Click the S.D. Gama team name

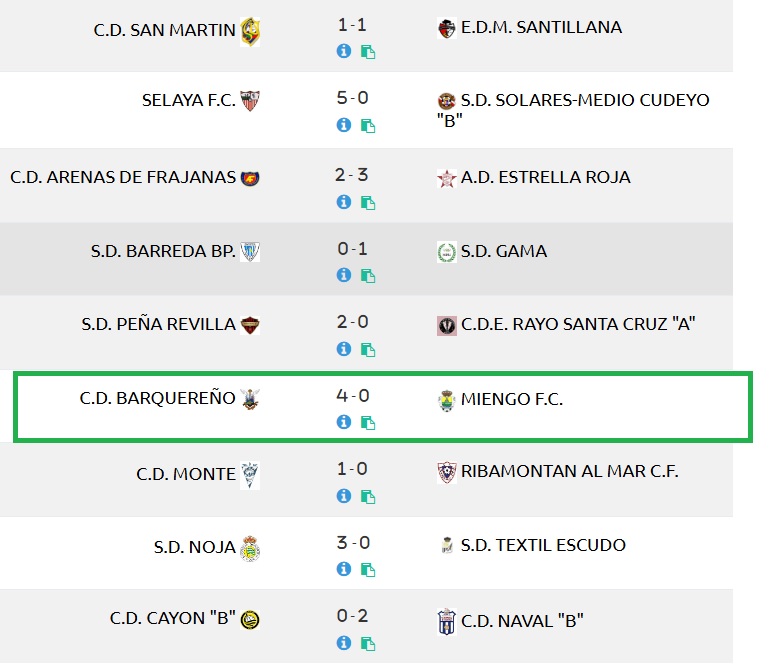pos(504,251)
